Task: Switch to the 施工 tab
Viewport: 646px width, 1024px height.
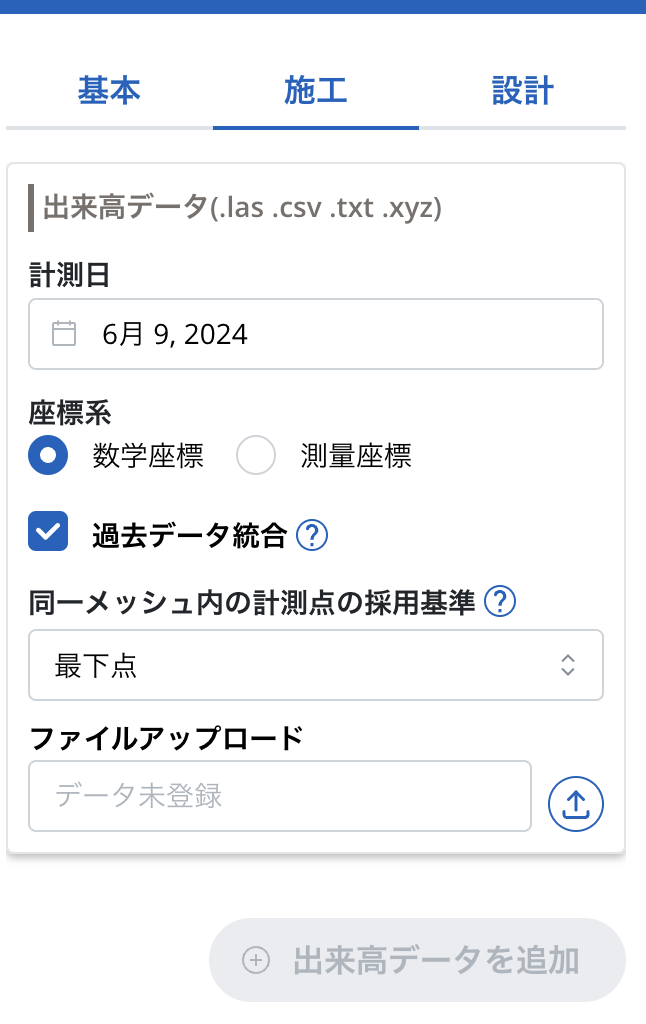Action: tap(316, 91)
